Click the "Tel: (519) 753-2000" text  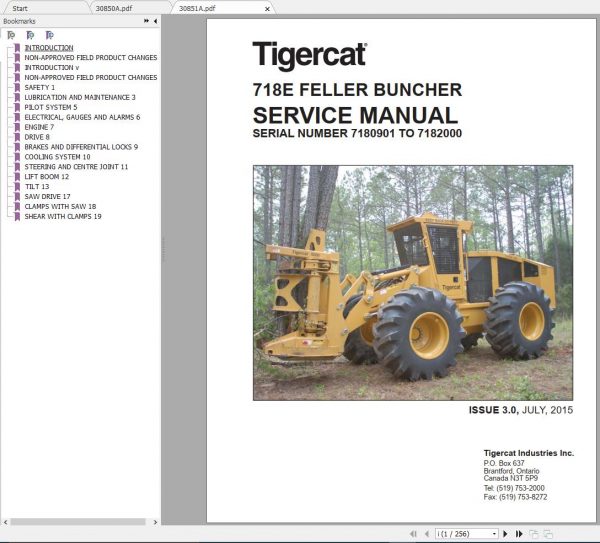(514, 488)
